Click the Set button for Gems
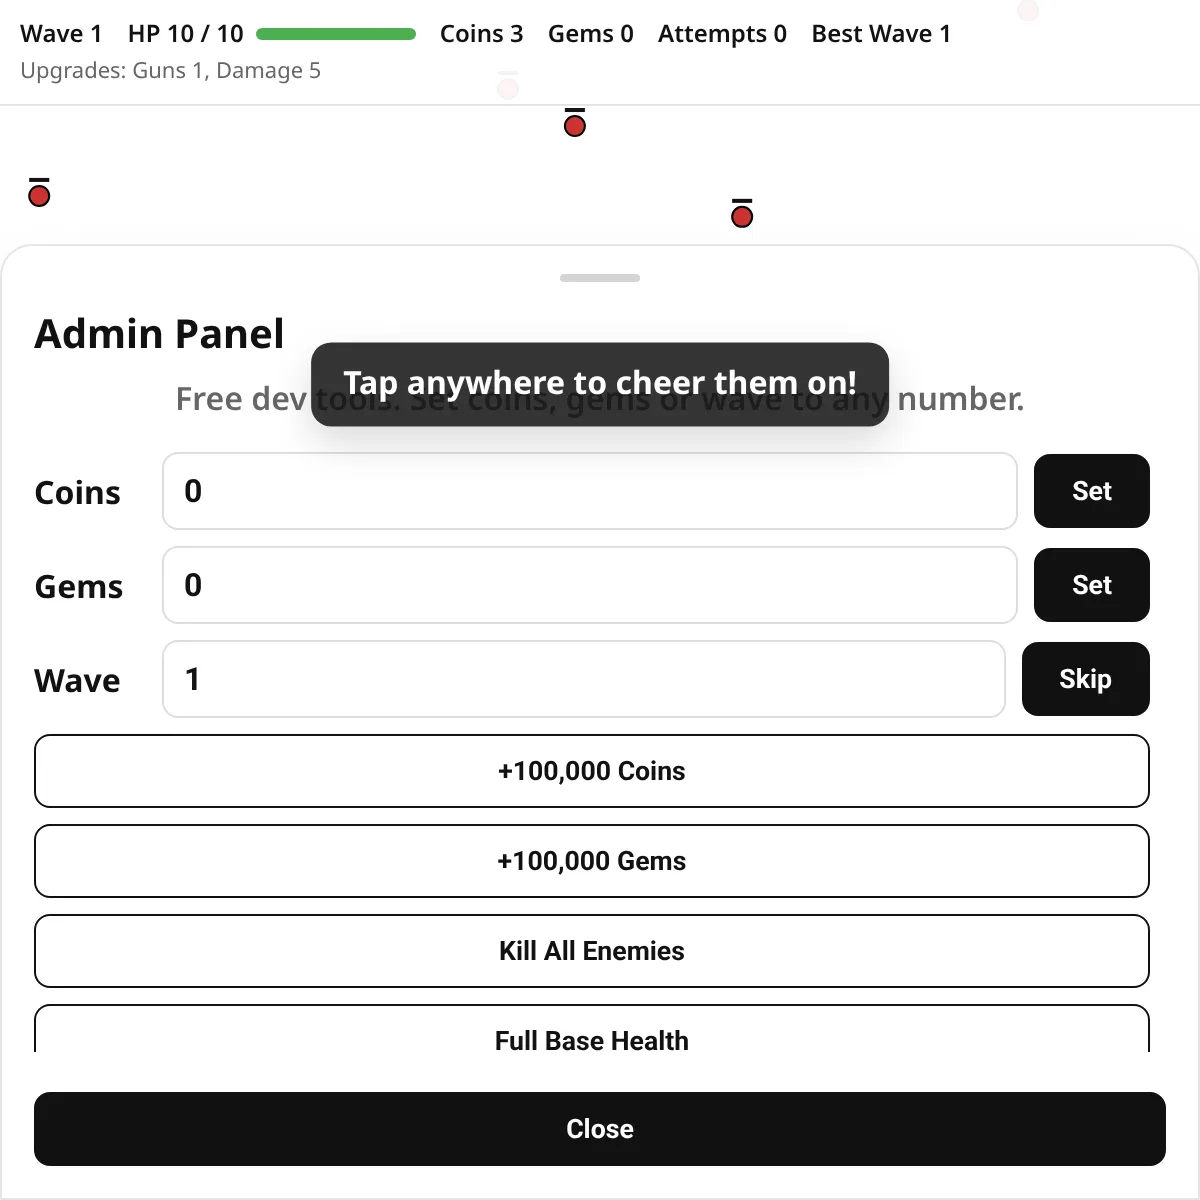1200x1200 pixels. (x=1092, y=585)
